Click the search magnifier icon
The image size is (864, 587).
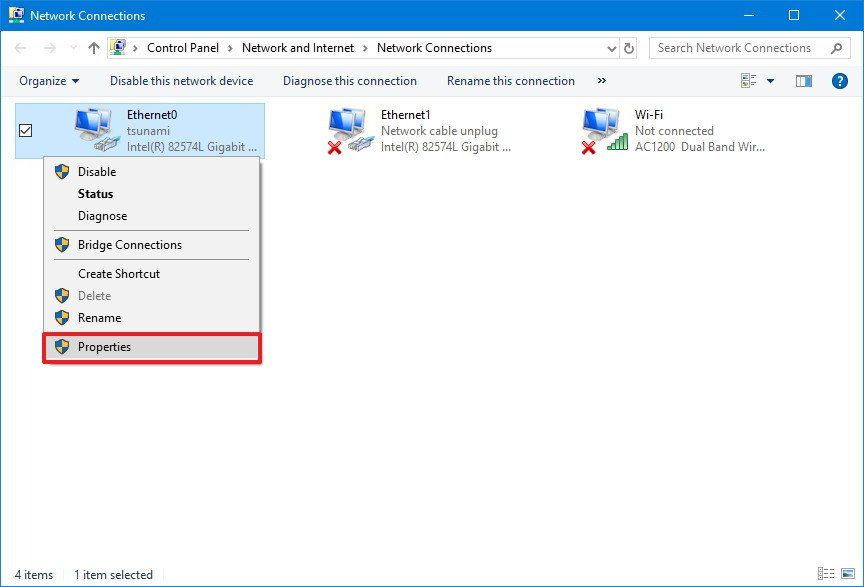pyautogui.click(x=834, y=47)
